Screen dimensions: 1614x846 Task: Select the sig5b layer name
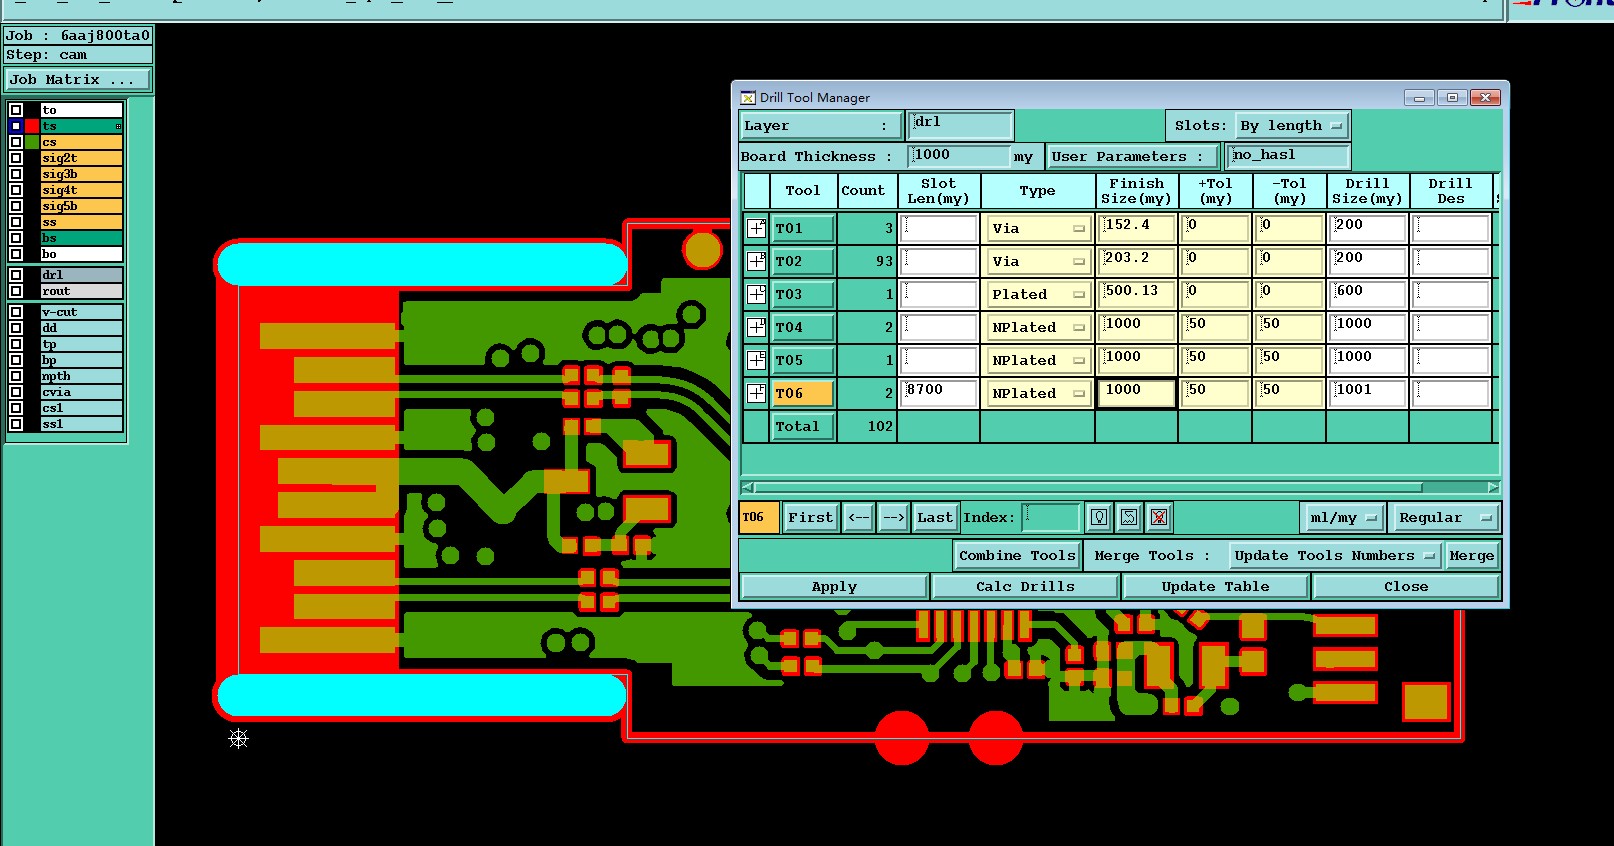(82, 206)
